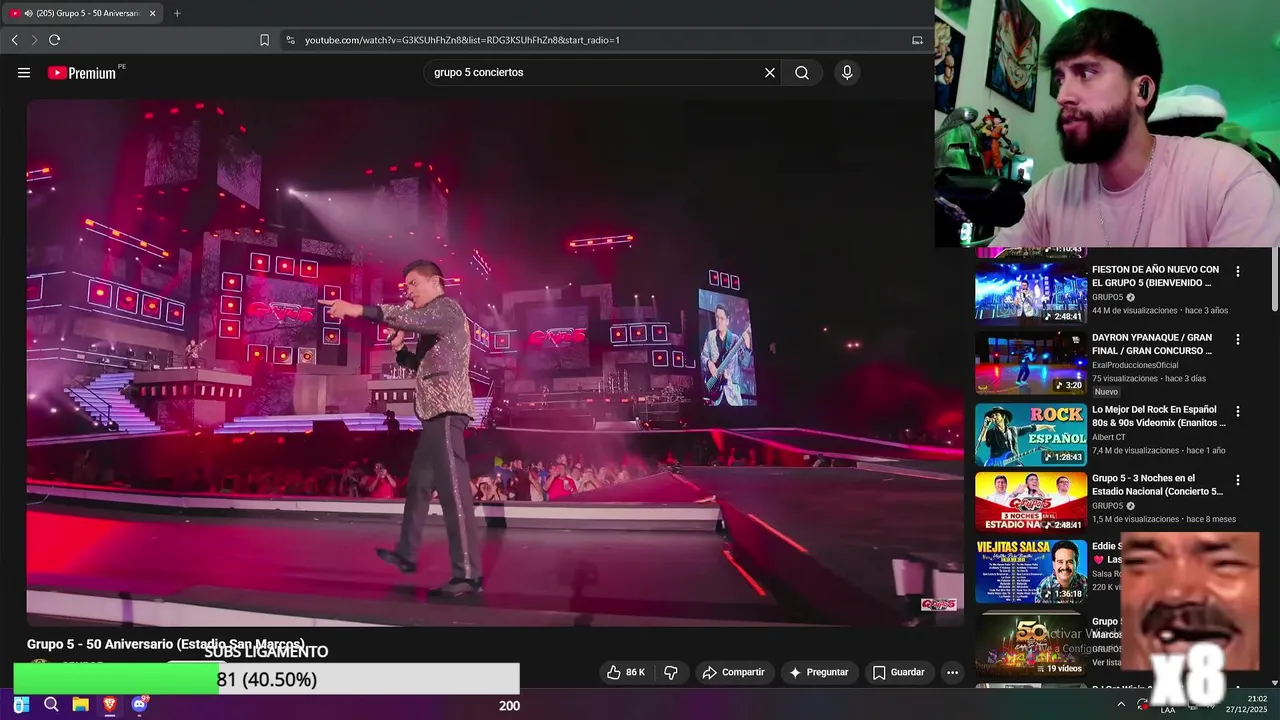Go back in browser history
The width and height of the screenshot is (1280, 720).
click(x=14, y=40)
